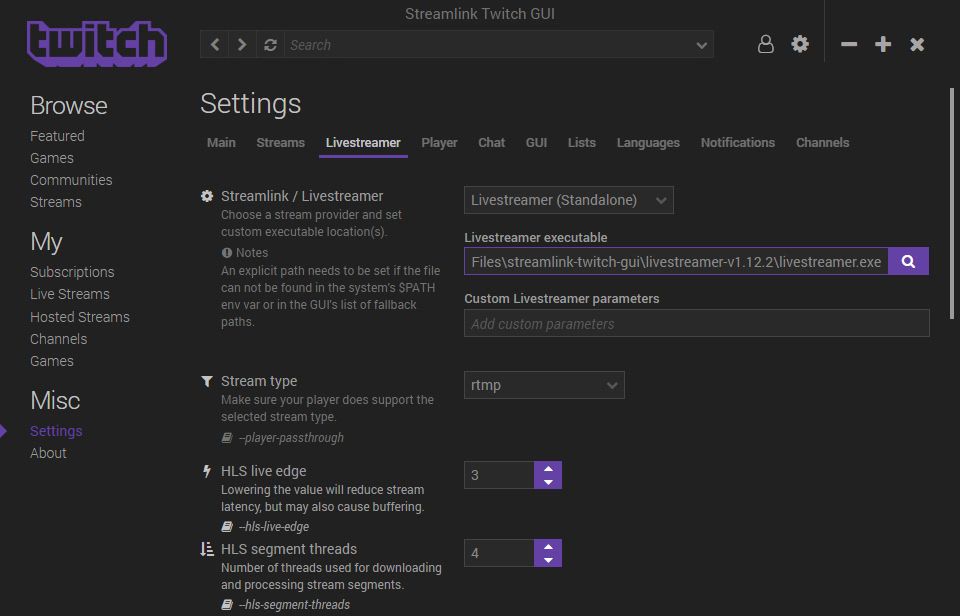This screenshot has width=960, height=616.
Task: Select the Livestreamer settings tab
Action: 363,143
